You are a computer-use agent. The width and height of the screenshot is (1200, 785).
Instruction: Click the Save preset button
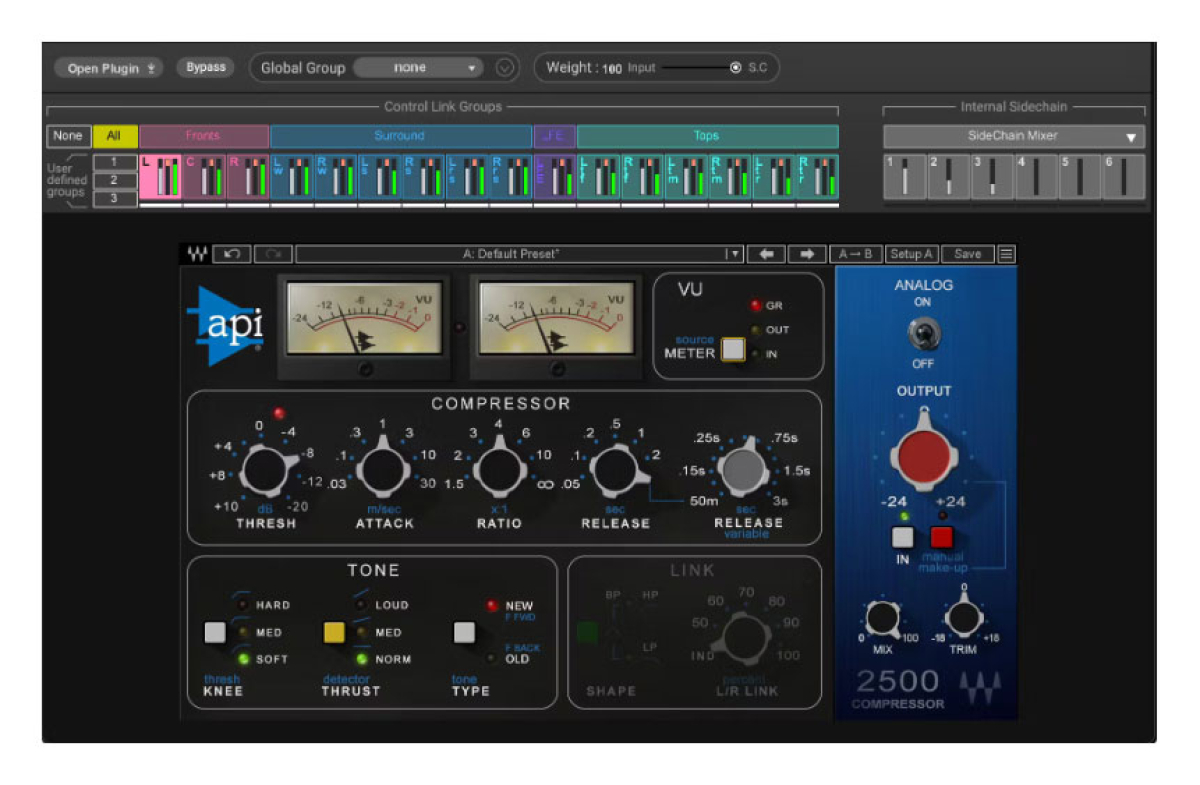[967, 254]
